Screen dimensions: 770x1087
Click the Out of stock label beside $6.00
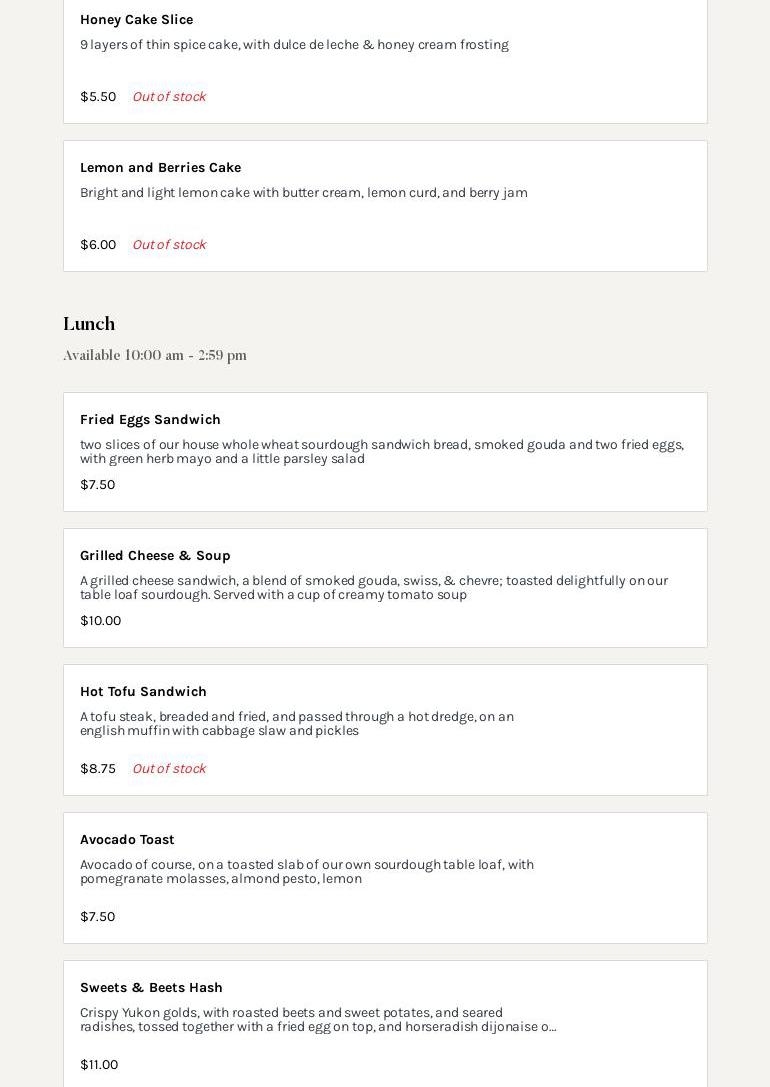(169, 244)
